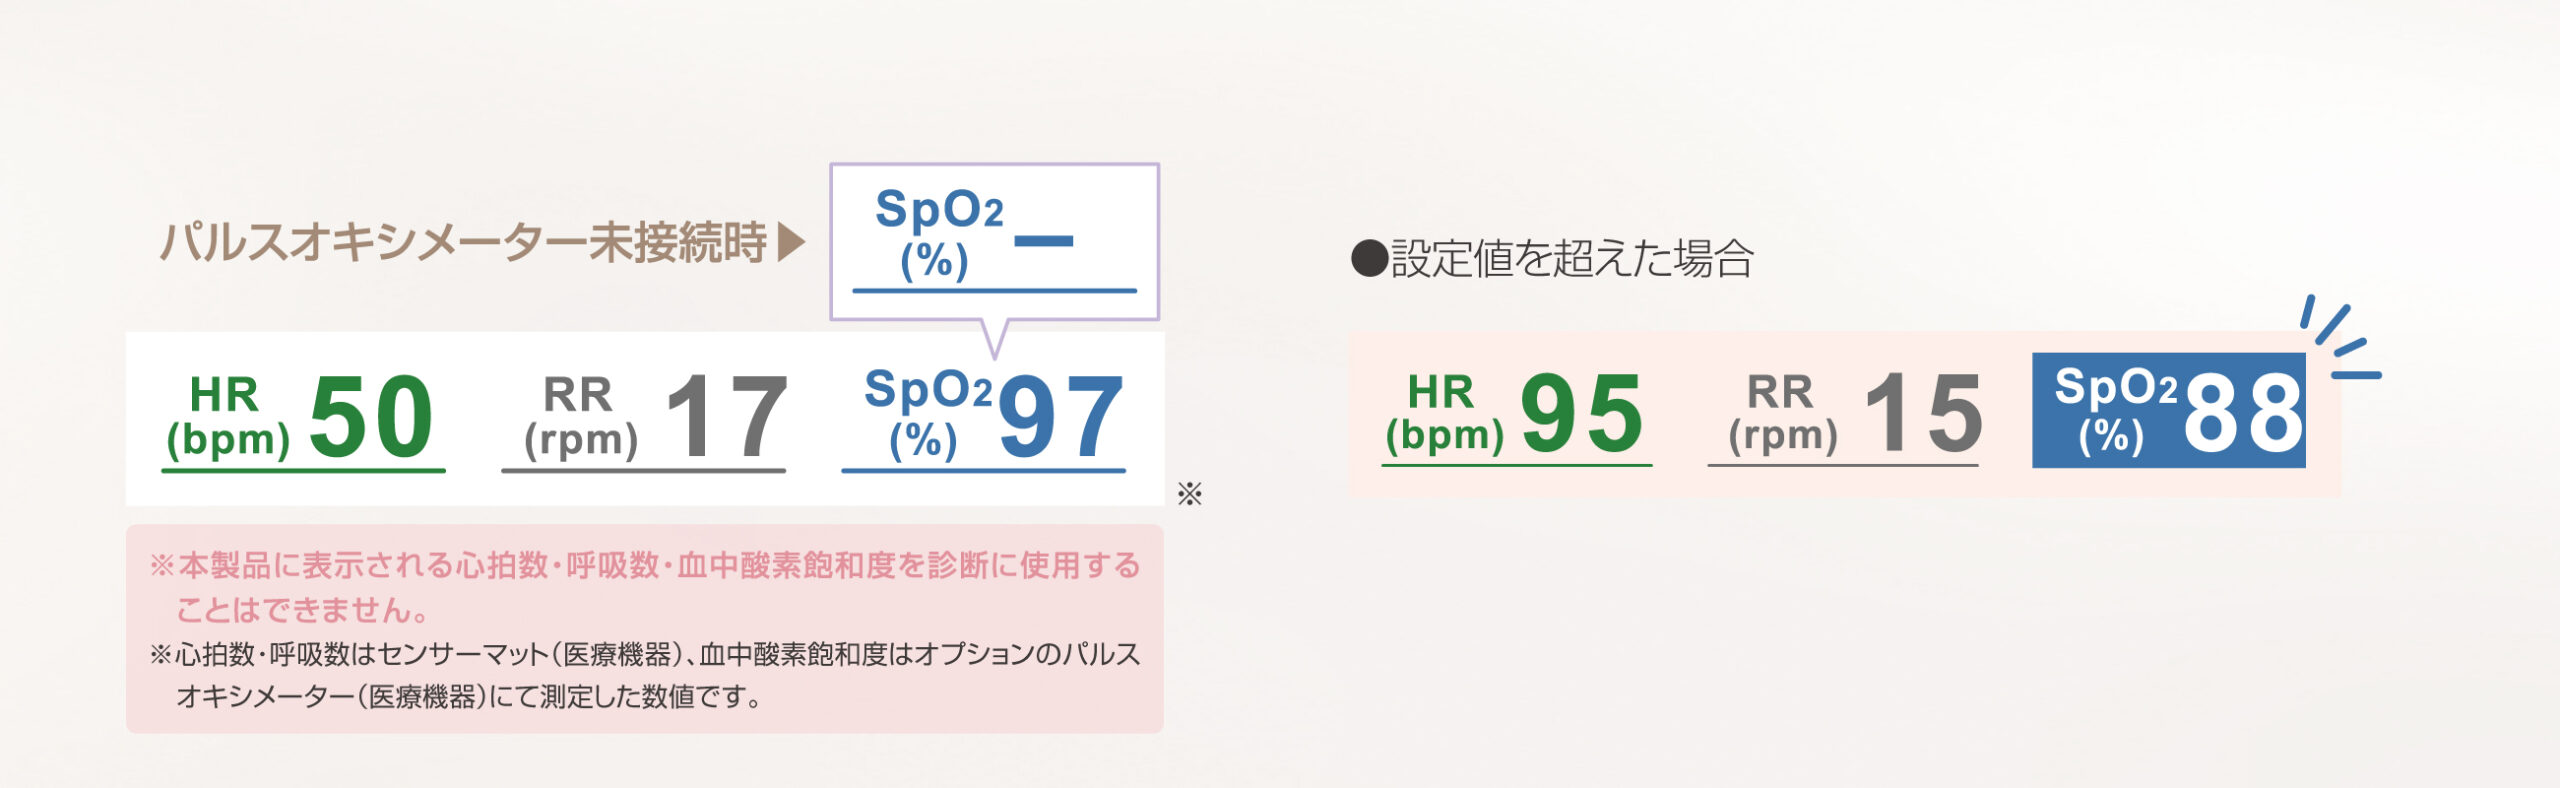Select the green HR (bpm) label beside 50
The height and width of the screenshot is (788, 2560).
(227, 417)
